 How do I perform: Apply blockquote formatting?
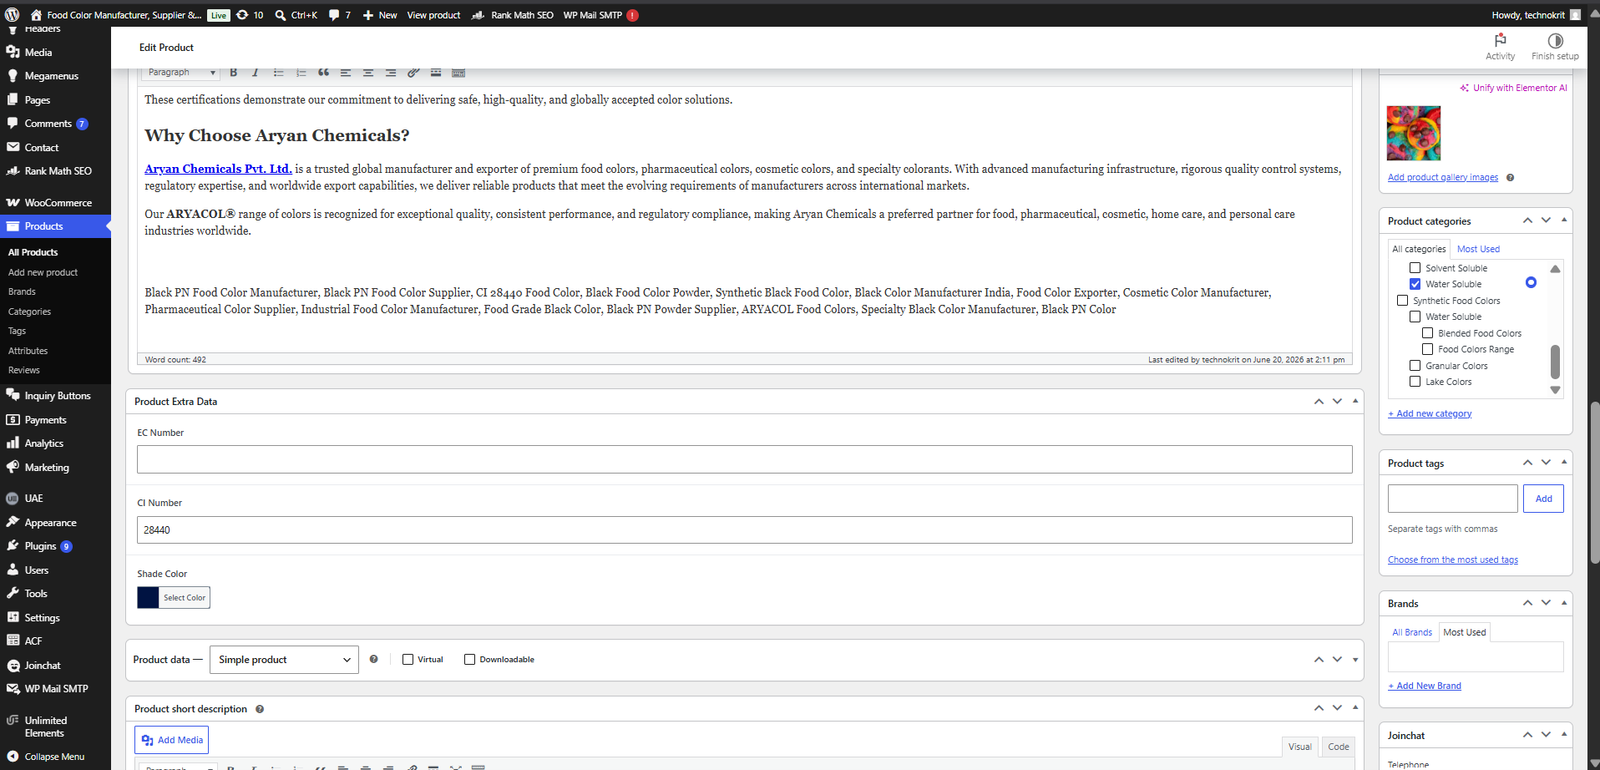pyautogui.click(x=323, y=72)
